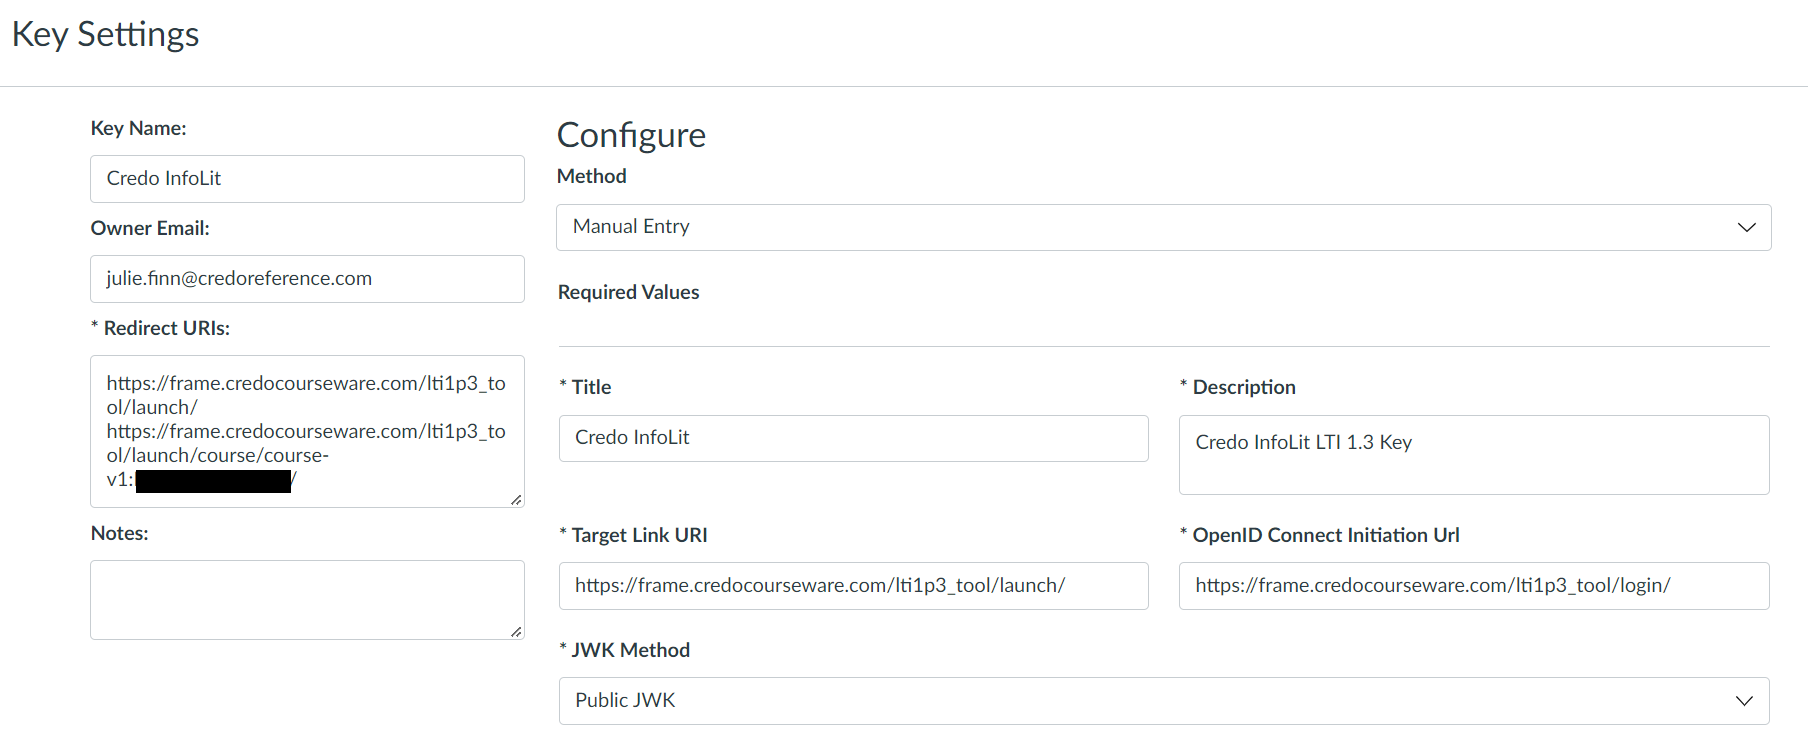Image resolution: width=1808 pixels, height=735 pixels.
Task: Click the empty Notes text area
Action: click(307, 600)
